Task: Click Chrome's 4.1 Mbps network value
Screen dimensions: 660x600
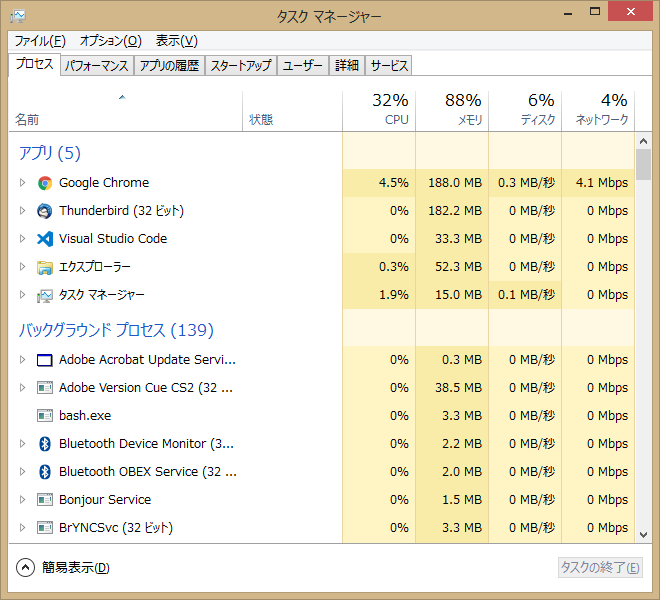Action: (602, 183)
